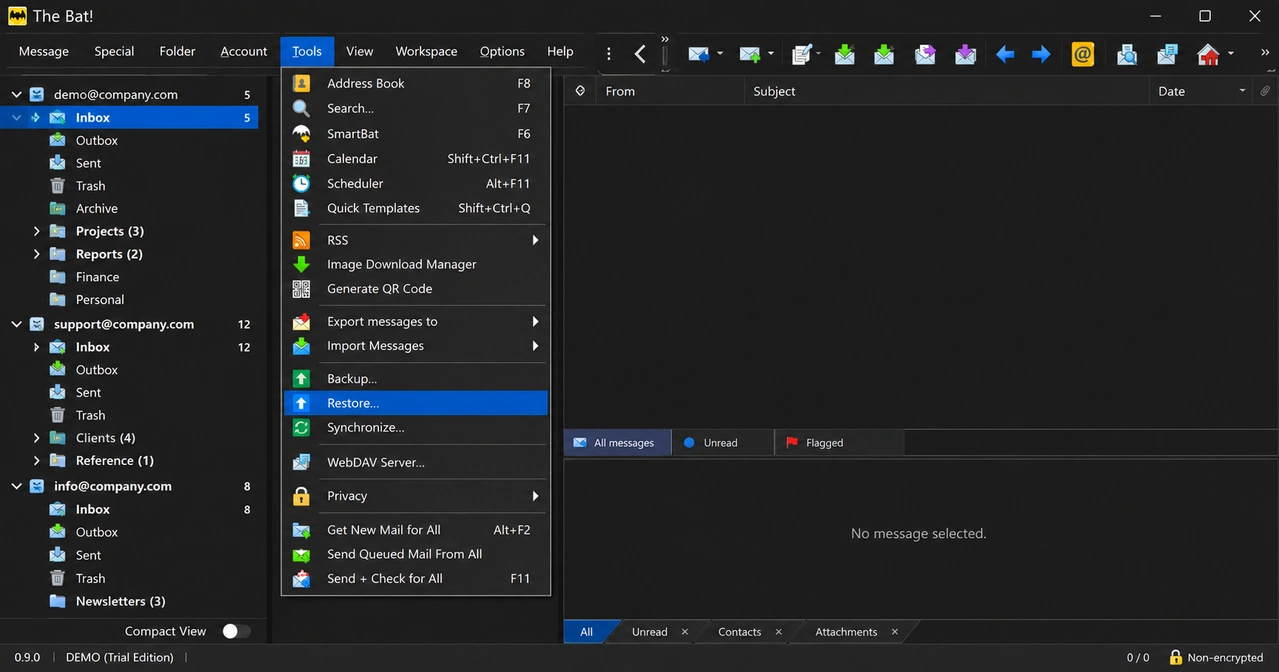Open the Workspace menu
Screen dimensions: 1279x672
[x=426, y=51]
